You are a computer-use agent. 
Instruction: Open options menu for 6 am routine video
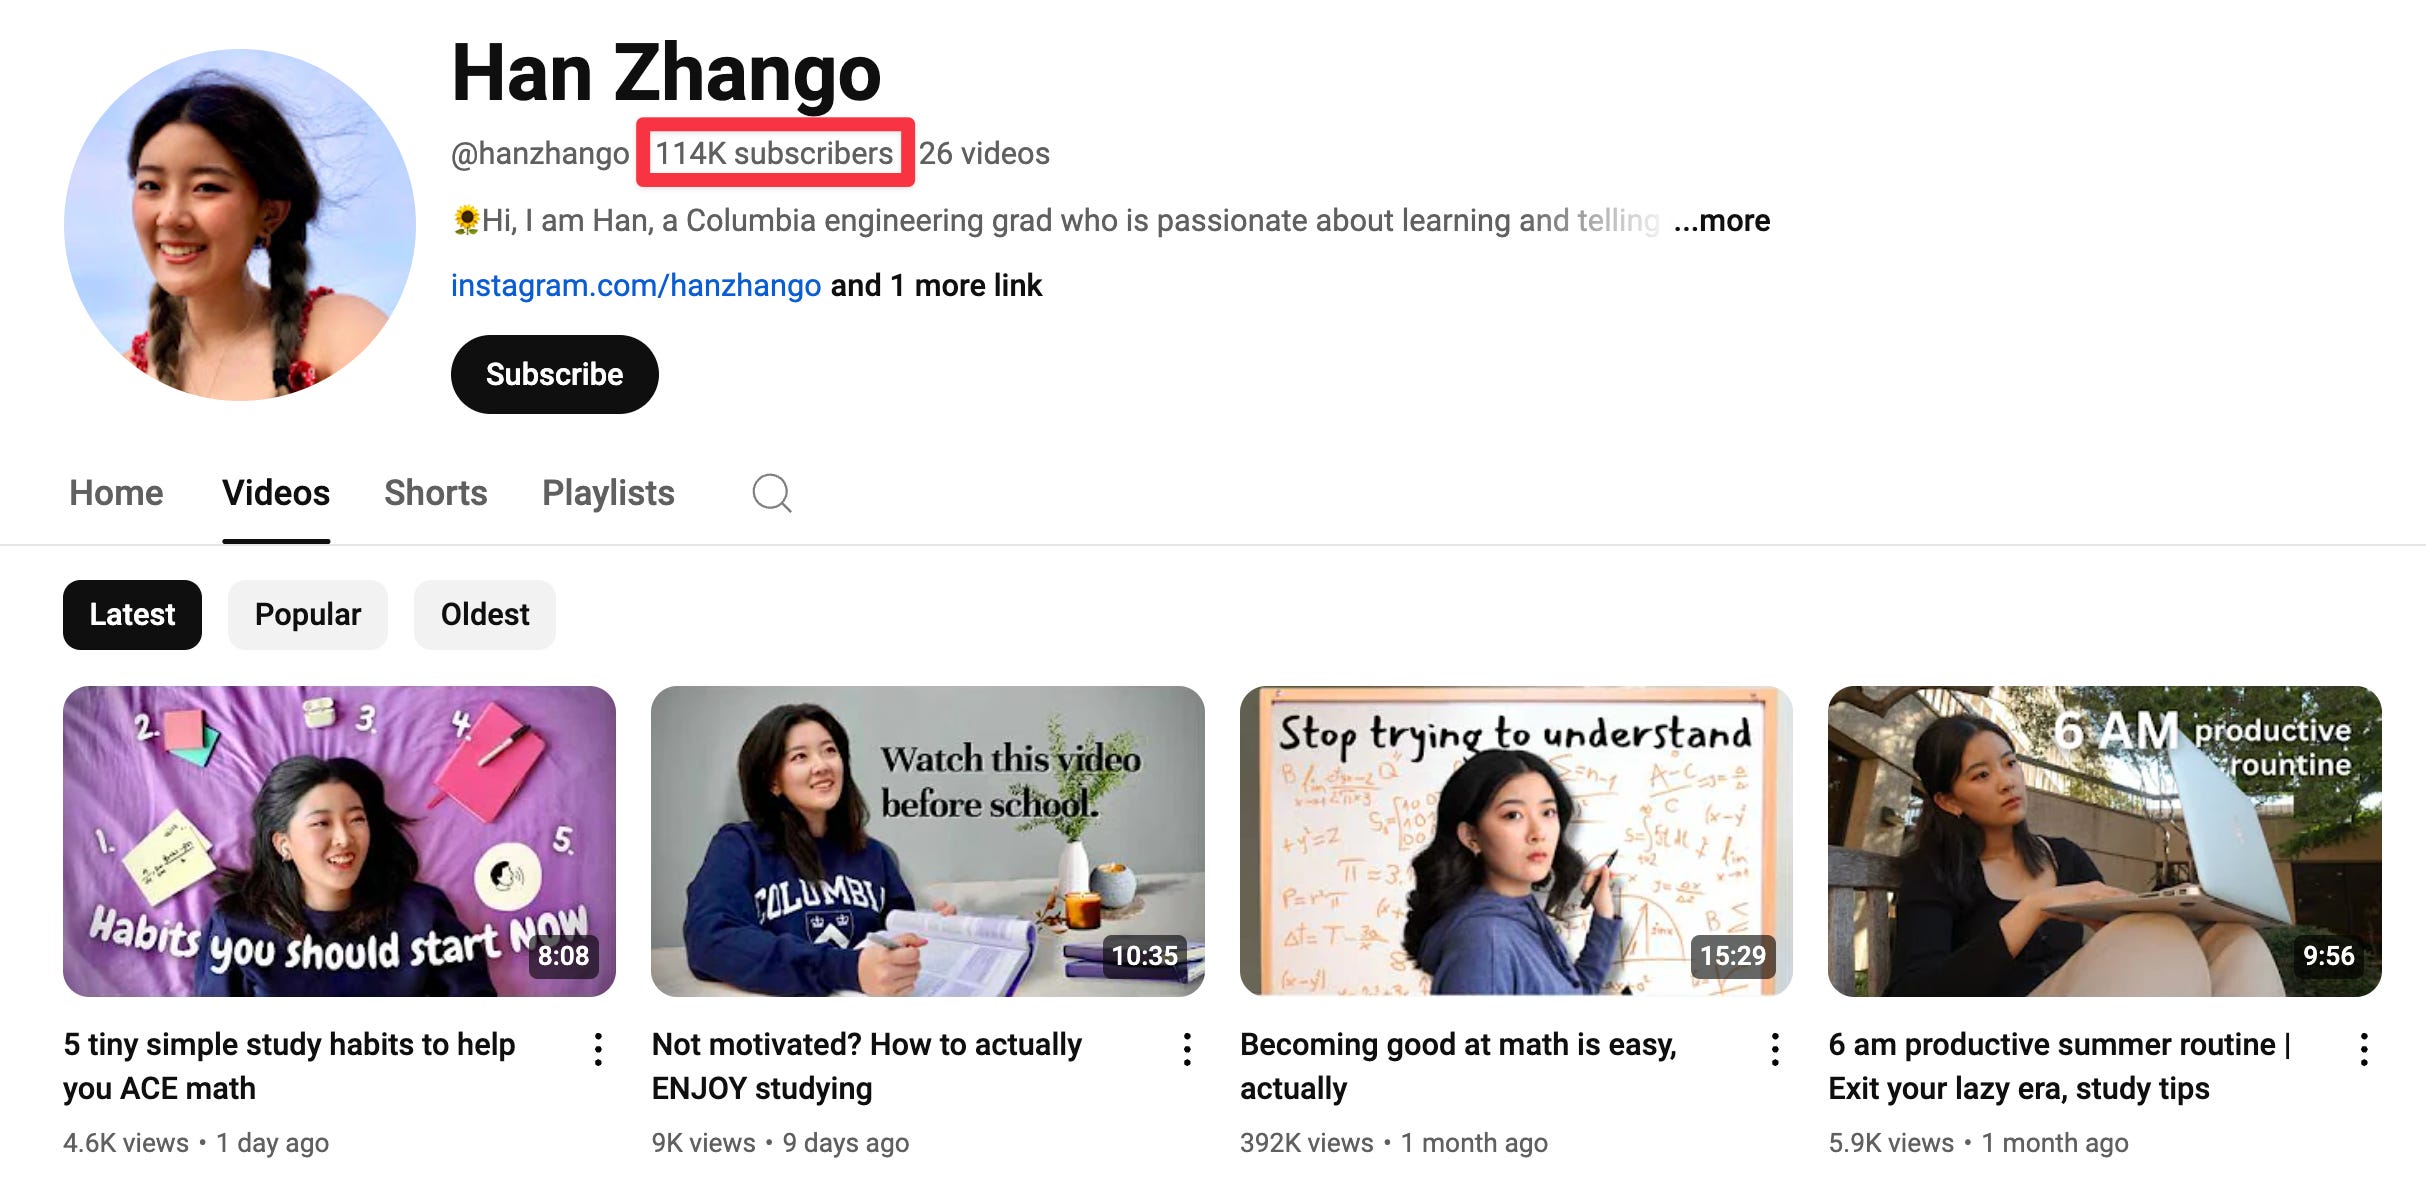(2363, 1049)
